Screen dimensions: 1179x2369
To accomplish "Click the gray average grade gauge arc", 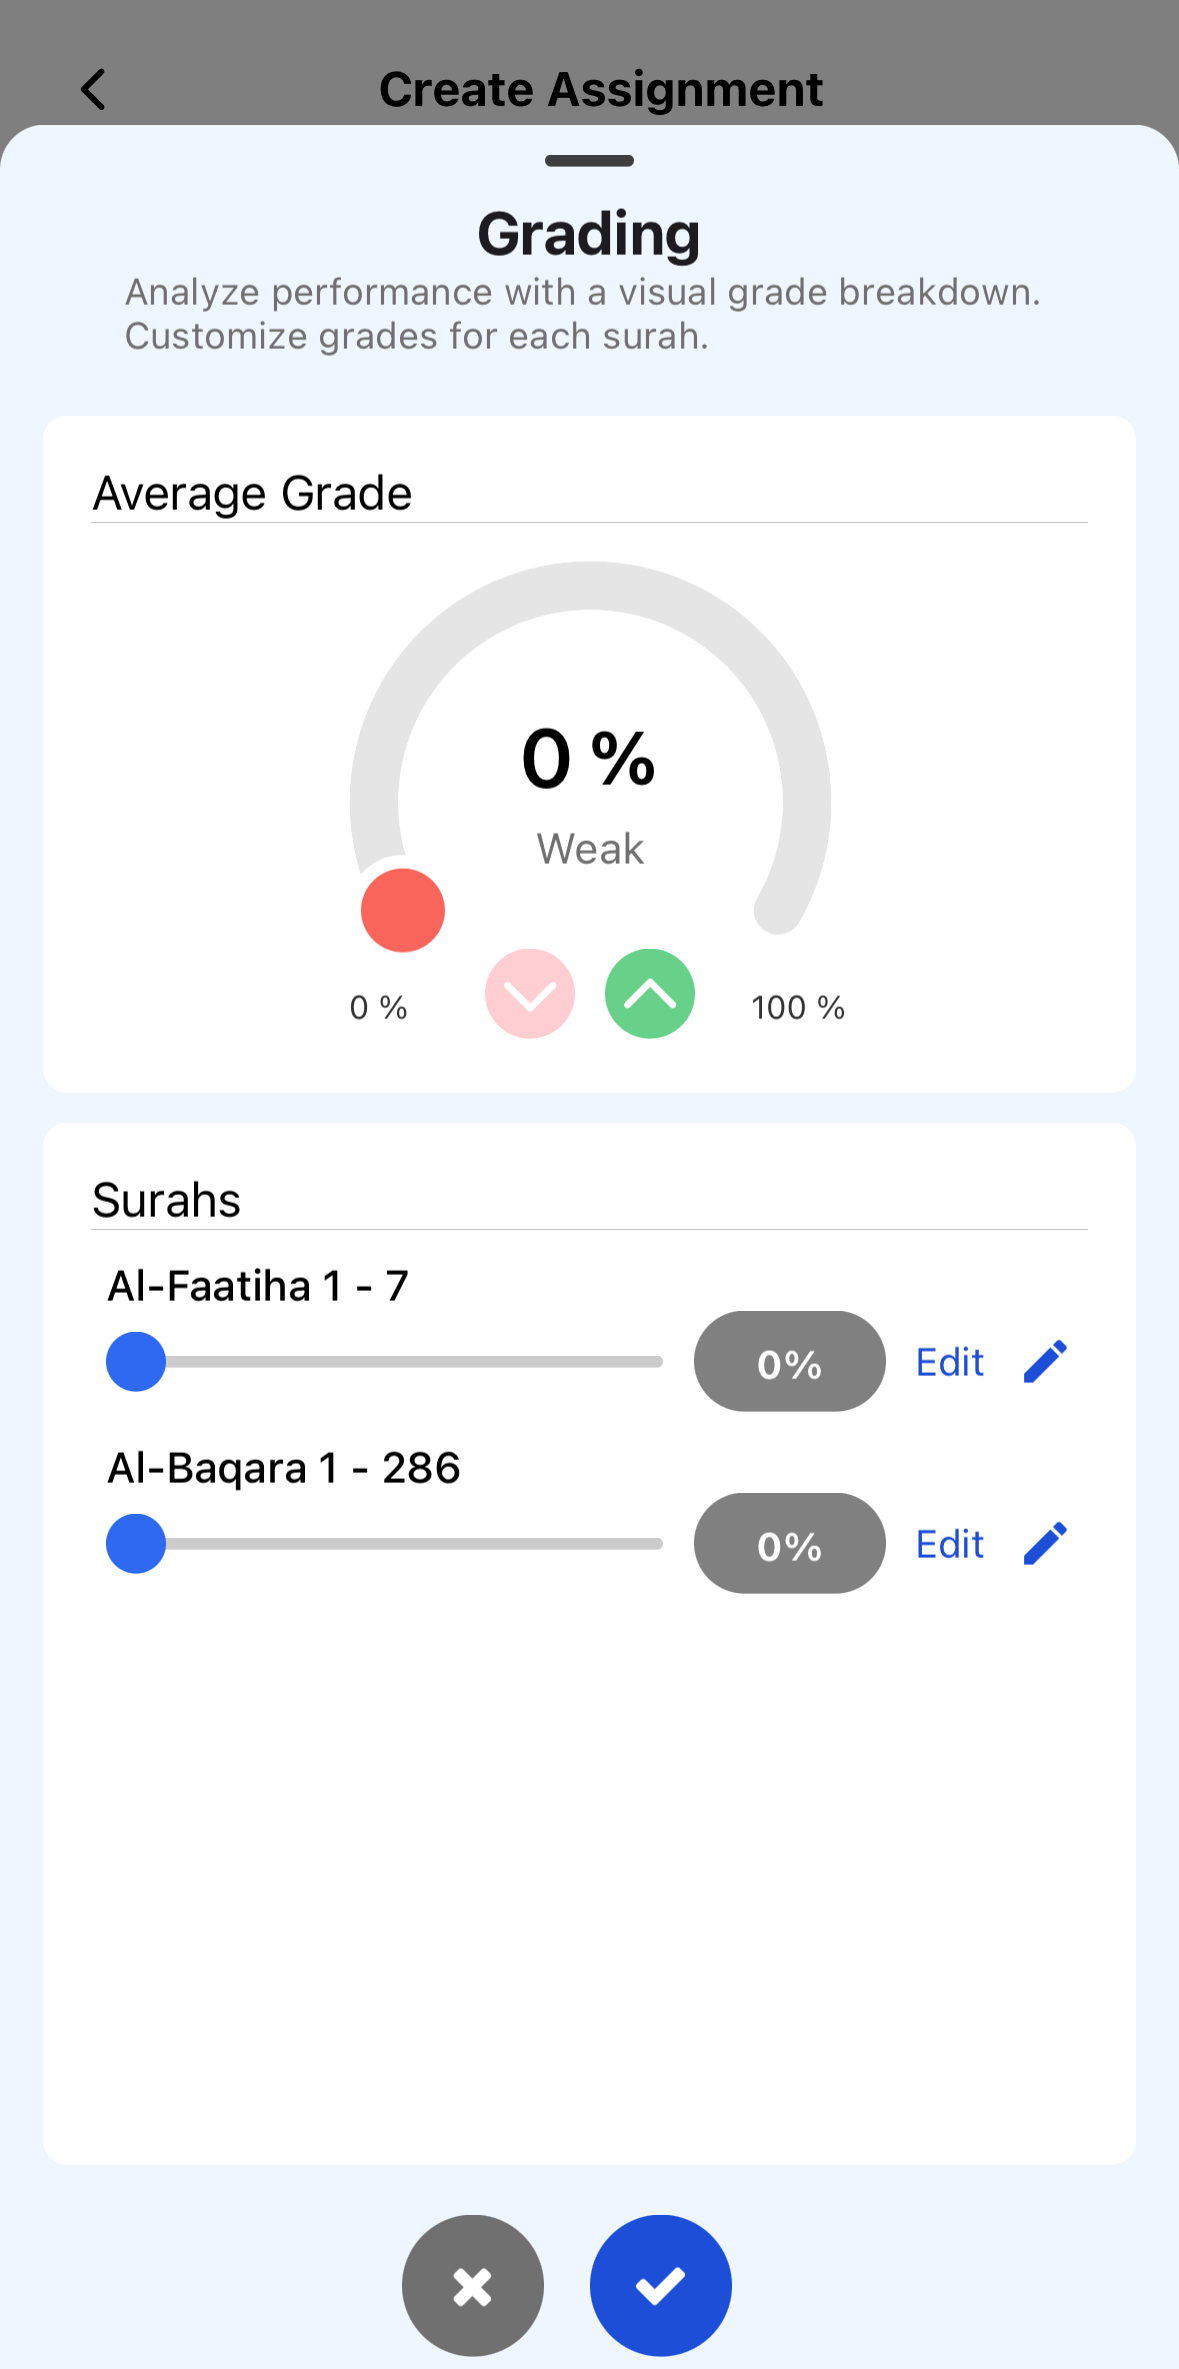I will [x=590, y=586].
